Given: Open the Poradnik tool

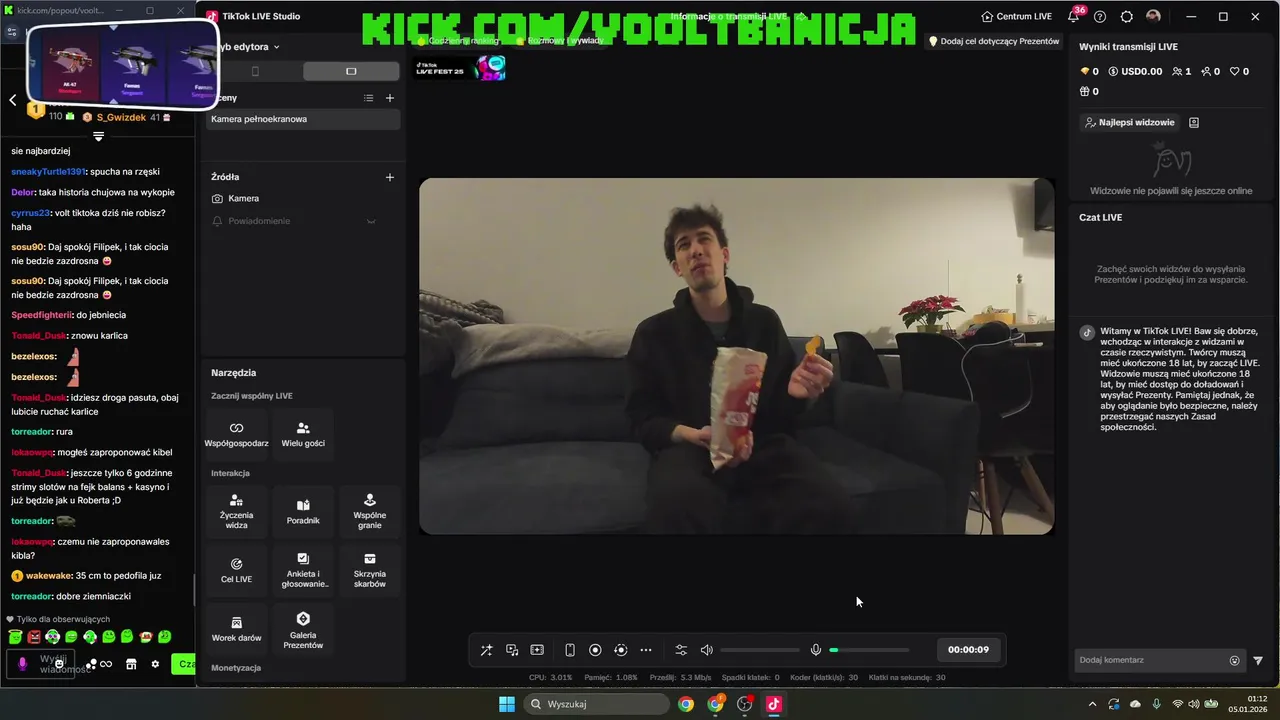Looking at the screenshot, I should [303, 511].
